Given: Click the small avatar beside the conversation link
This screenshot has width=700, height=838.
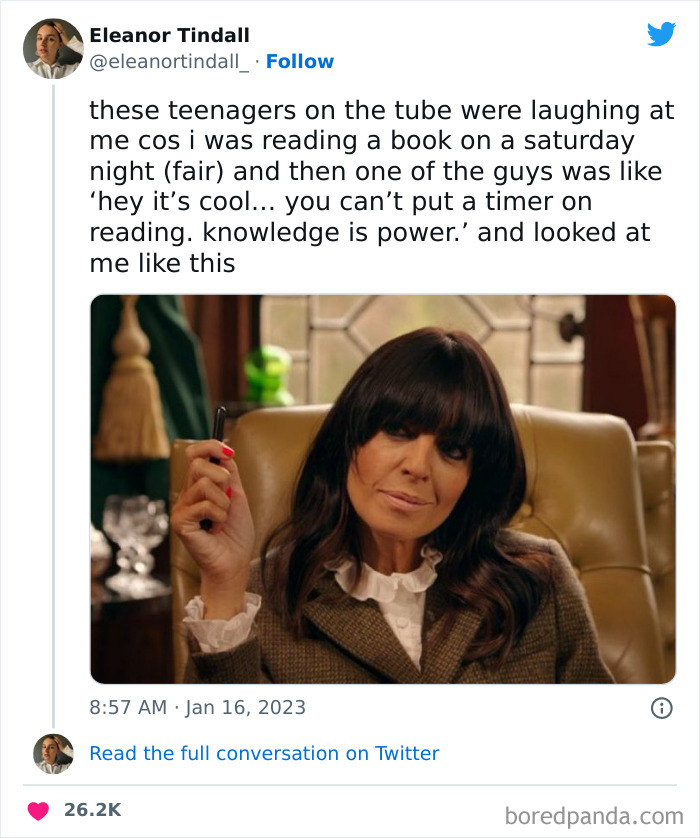Looking at the screenshot, I should pos(51,752).
